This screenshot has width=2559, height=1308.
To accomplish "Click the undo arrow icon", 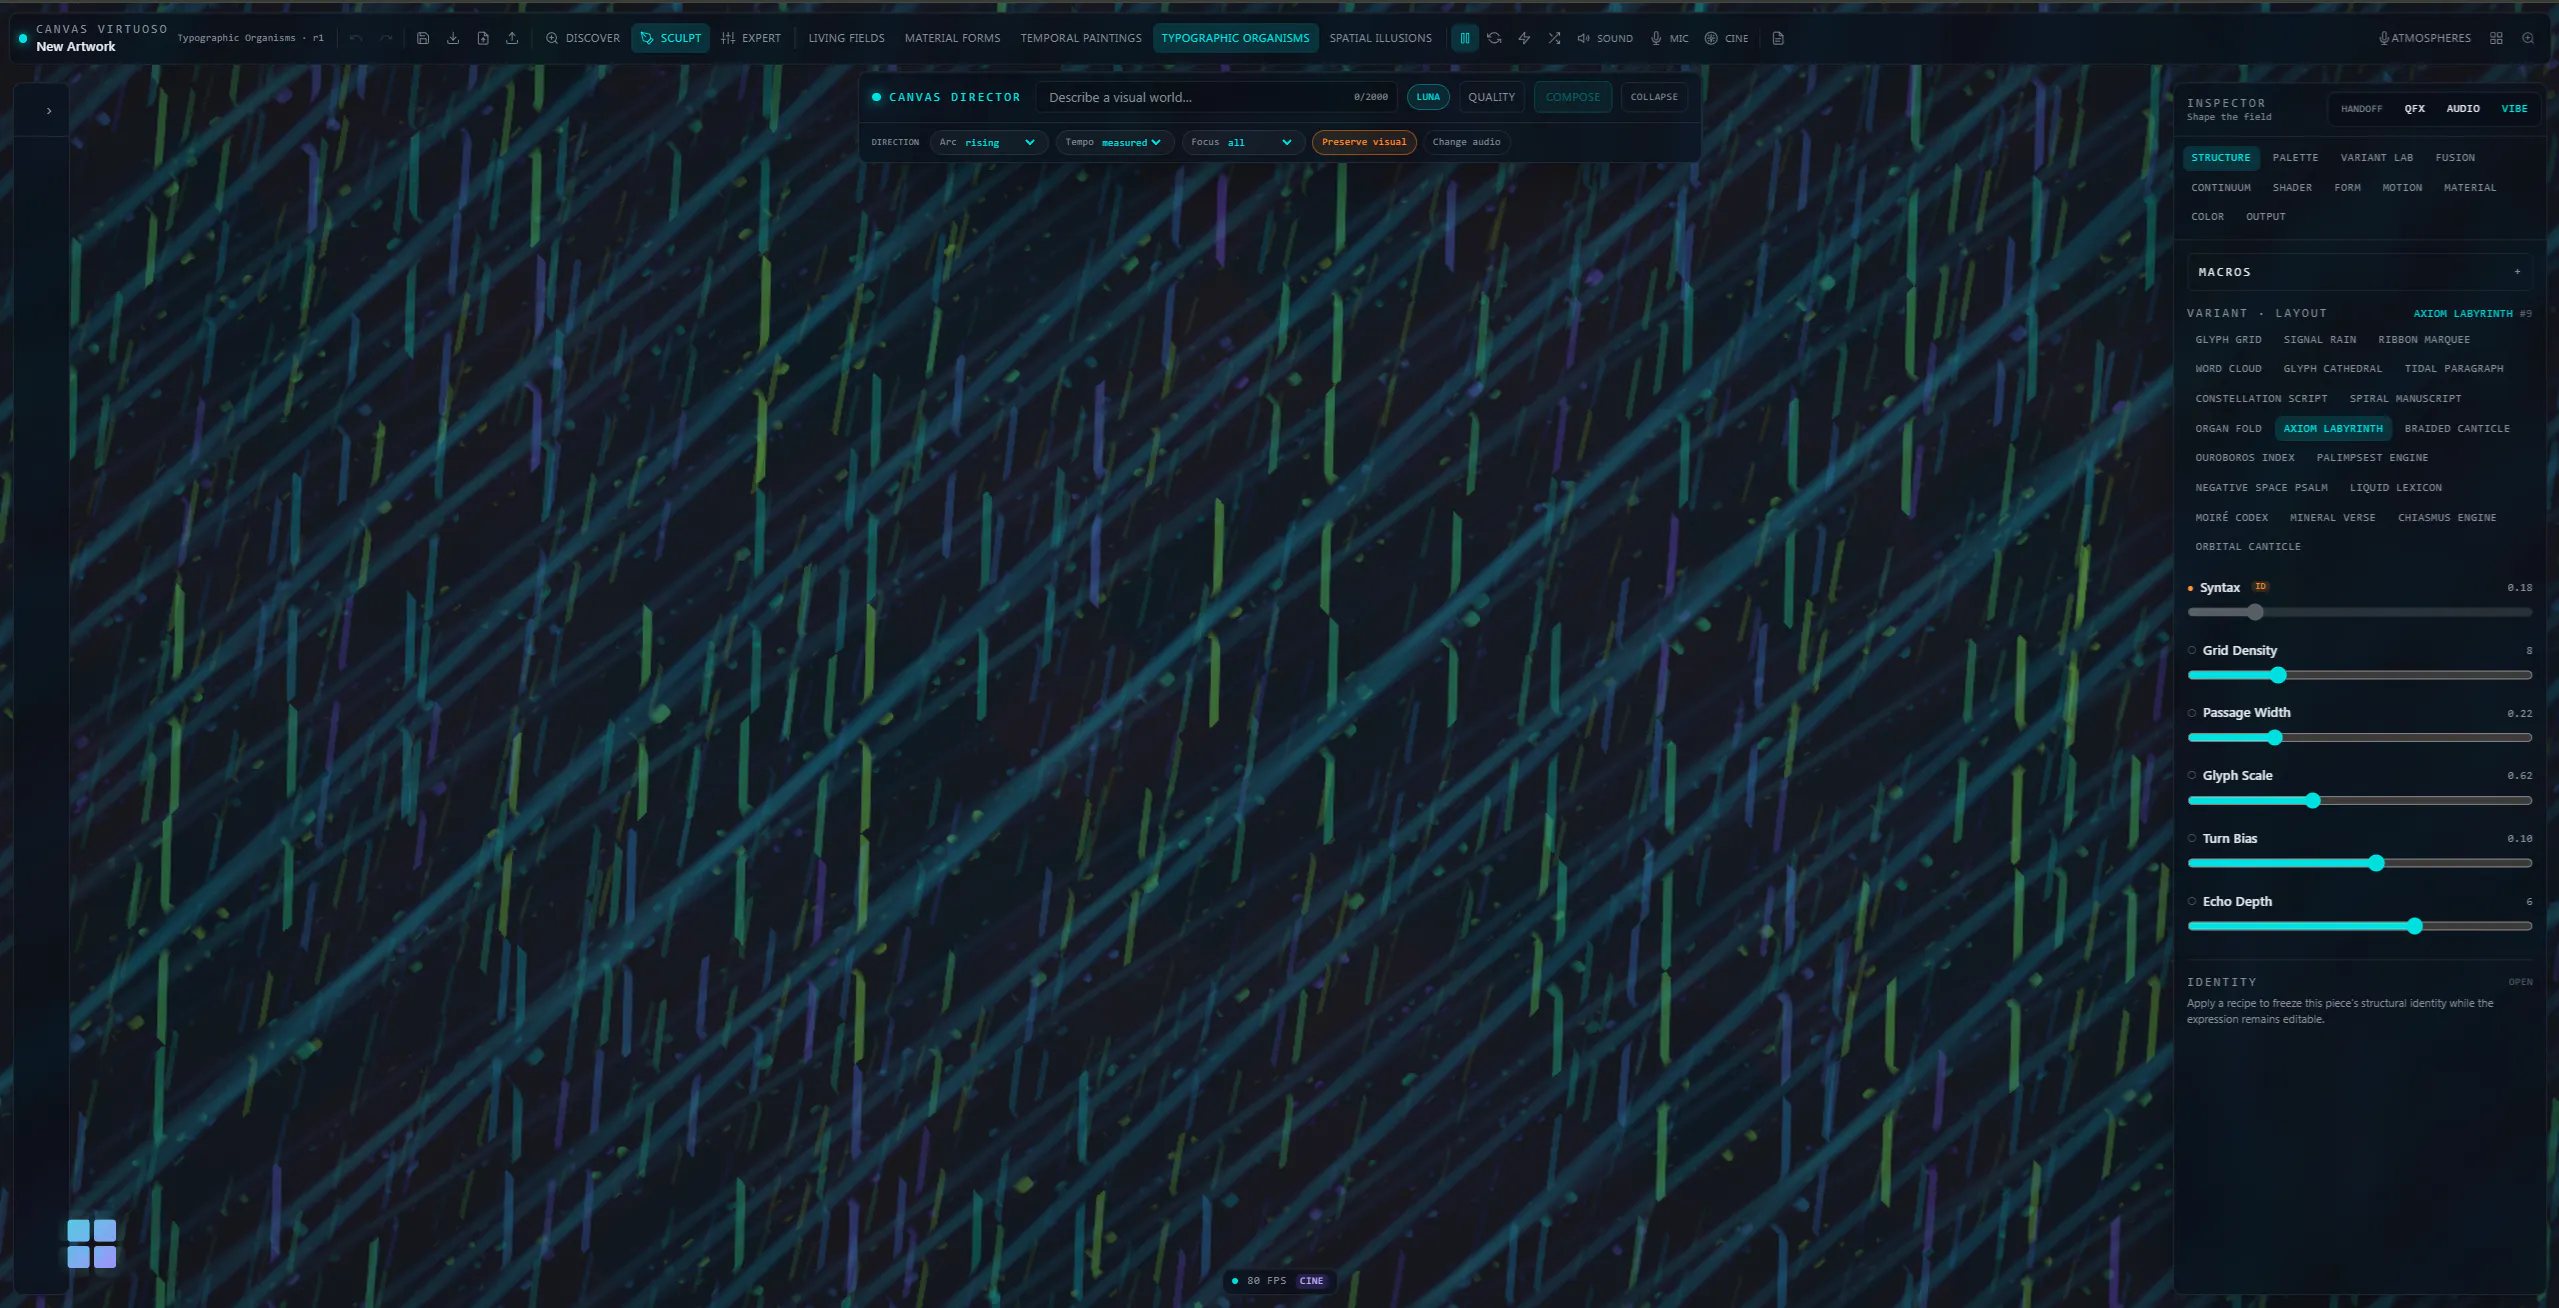I will pos(356,38).
